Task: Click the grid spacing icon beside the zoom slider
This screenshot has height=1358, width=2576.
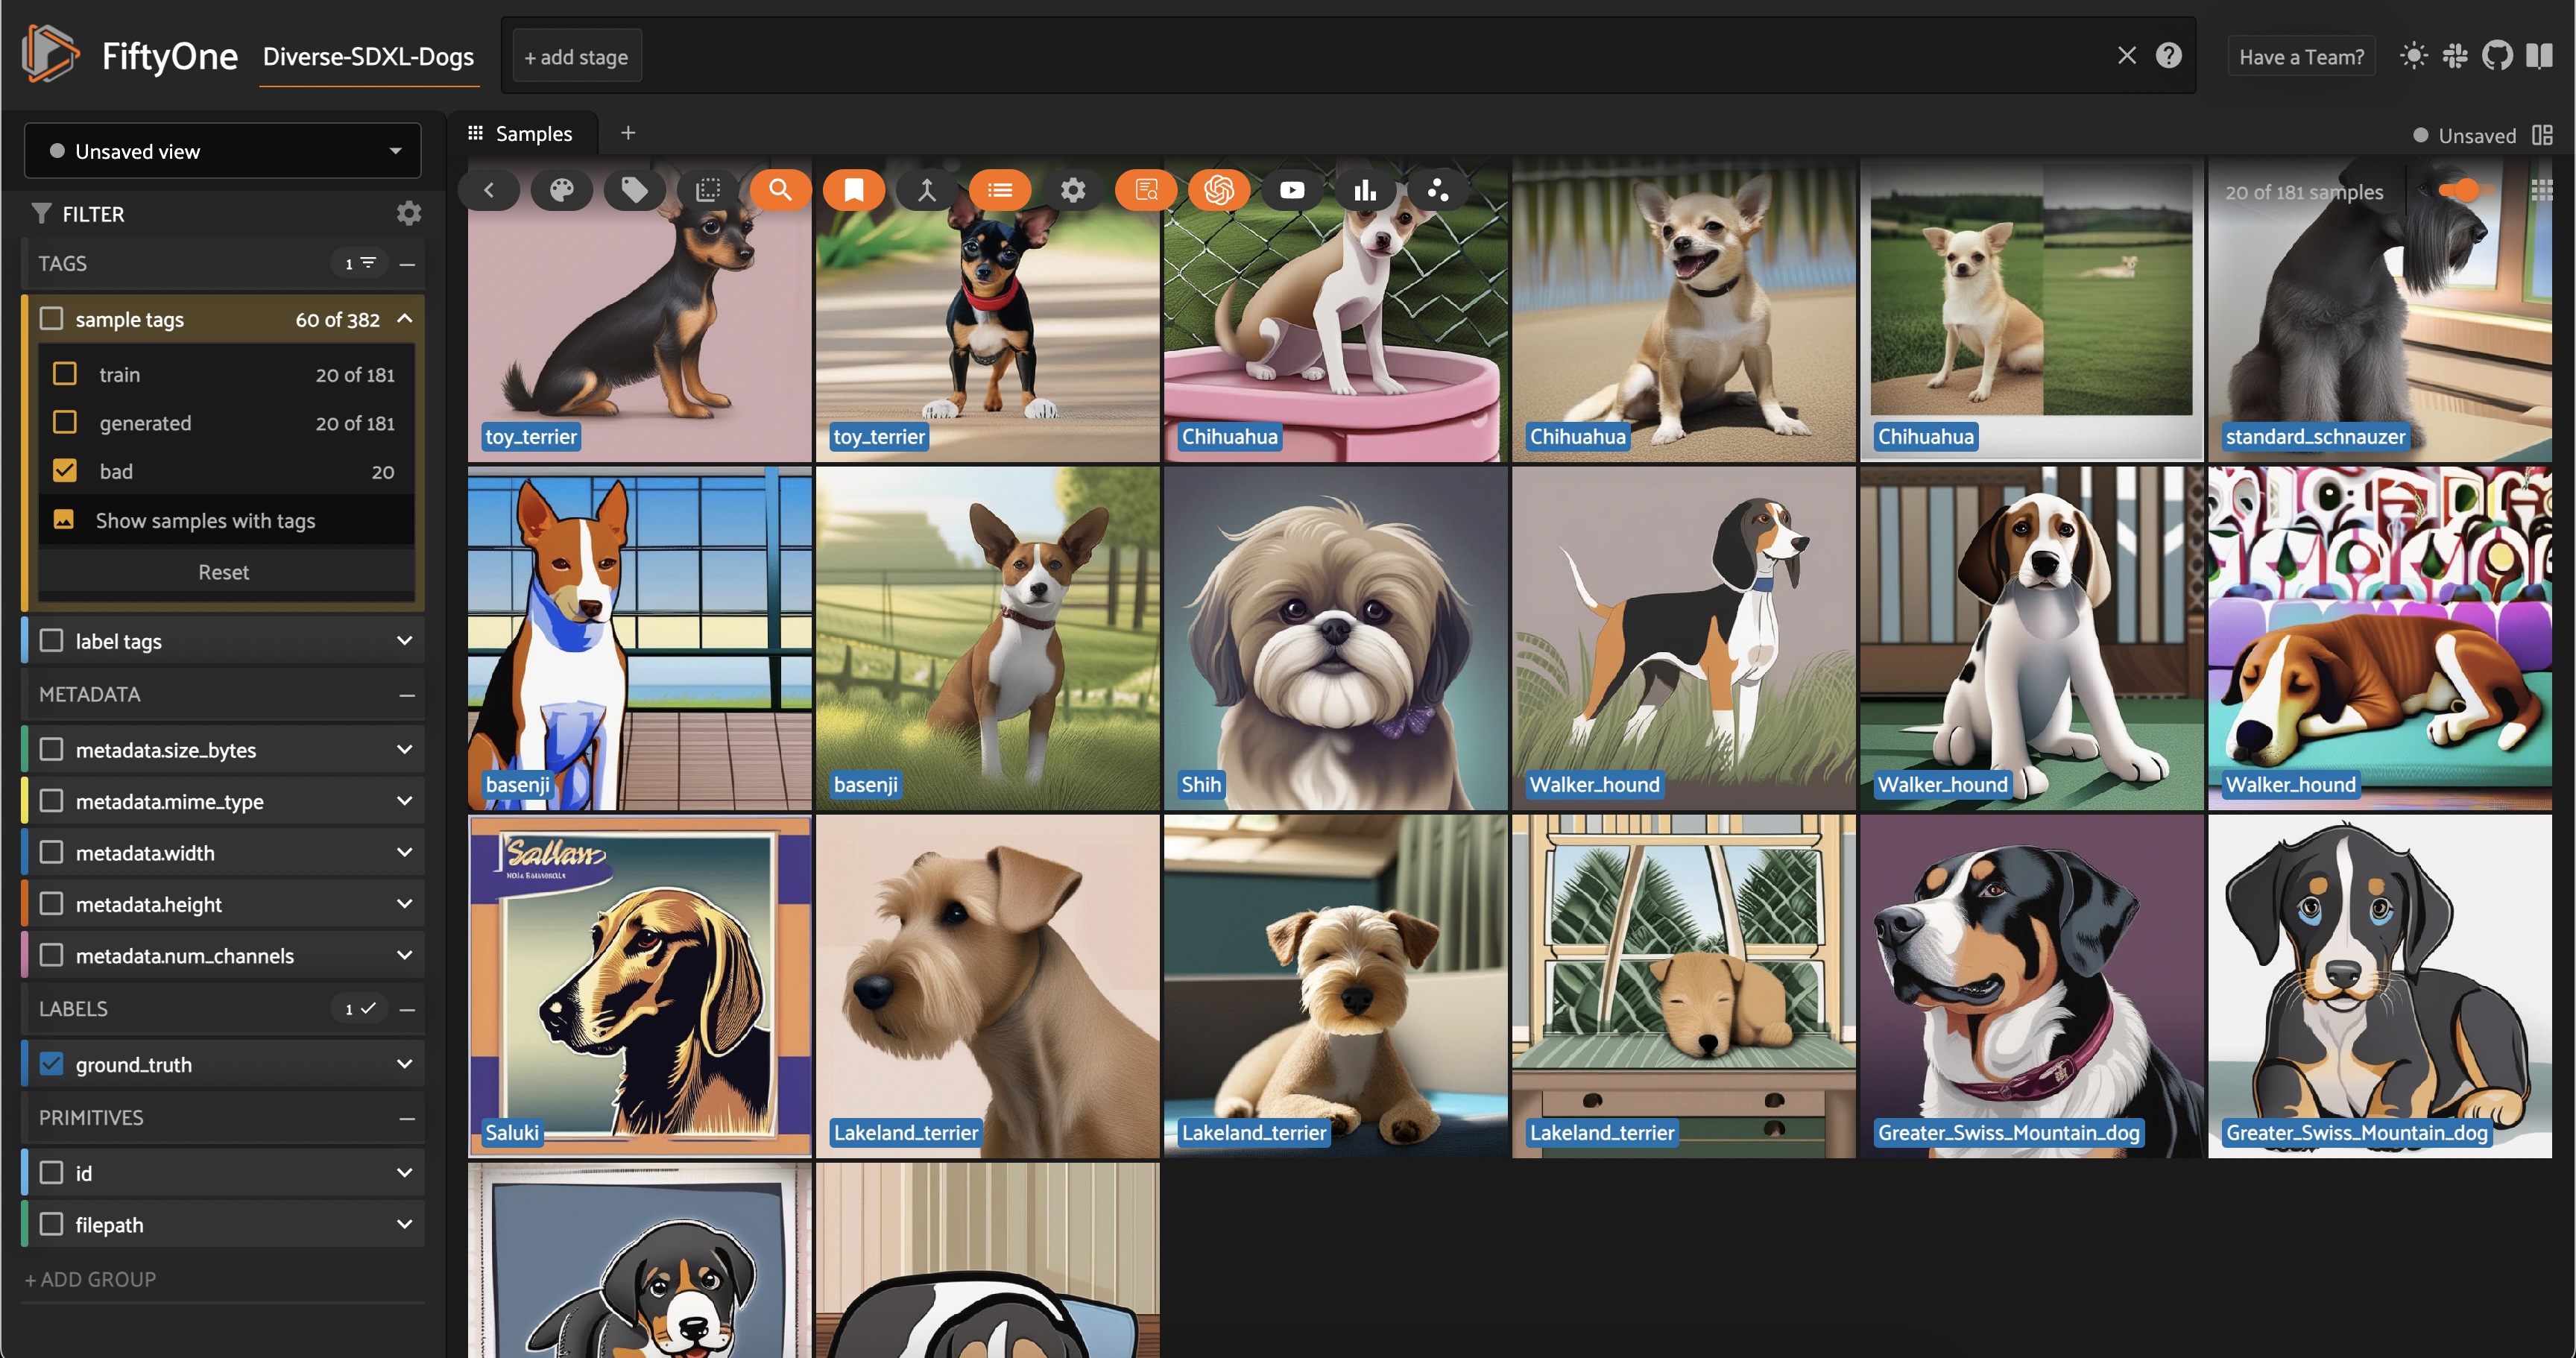Action: (2541, 190)
